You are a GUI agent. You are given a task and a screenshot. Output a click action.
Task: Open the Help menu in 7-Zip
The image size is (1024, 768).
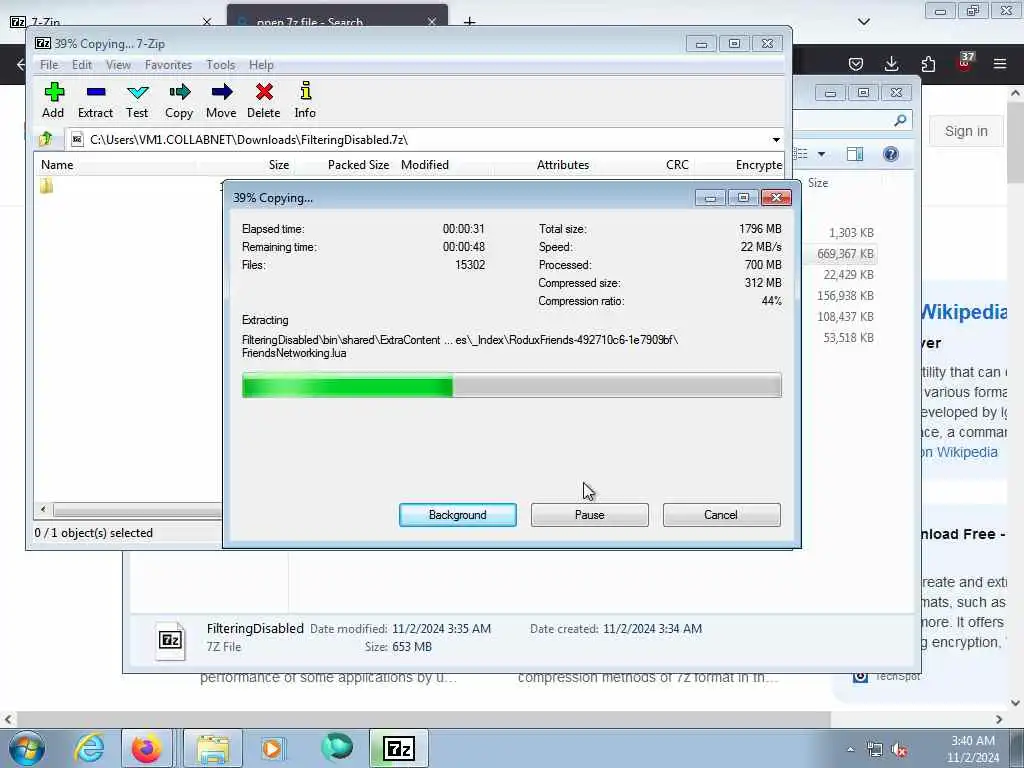[261, 65]
